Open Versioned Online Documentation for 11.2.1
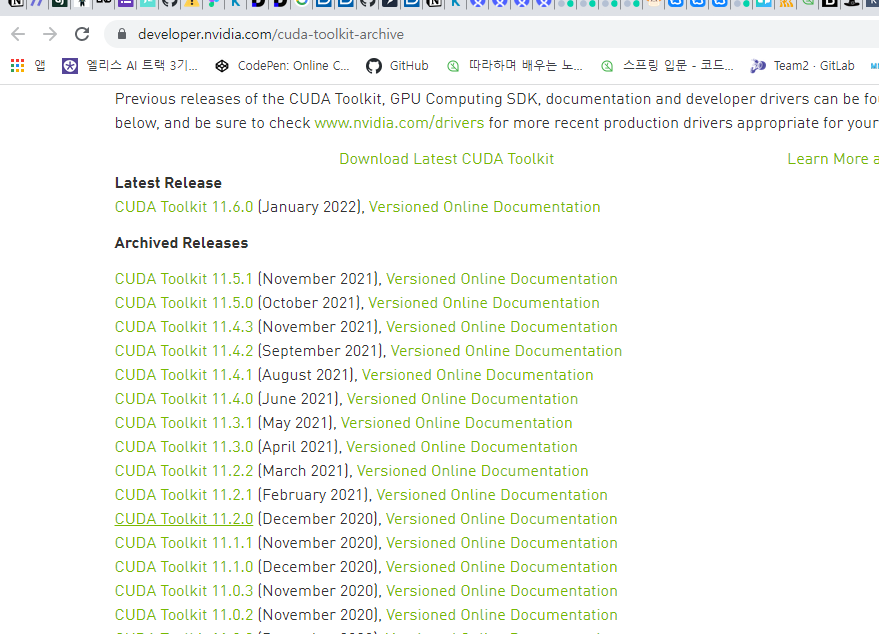Viewport: 879px width, 634px height. point(492,495)
